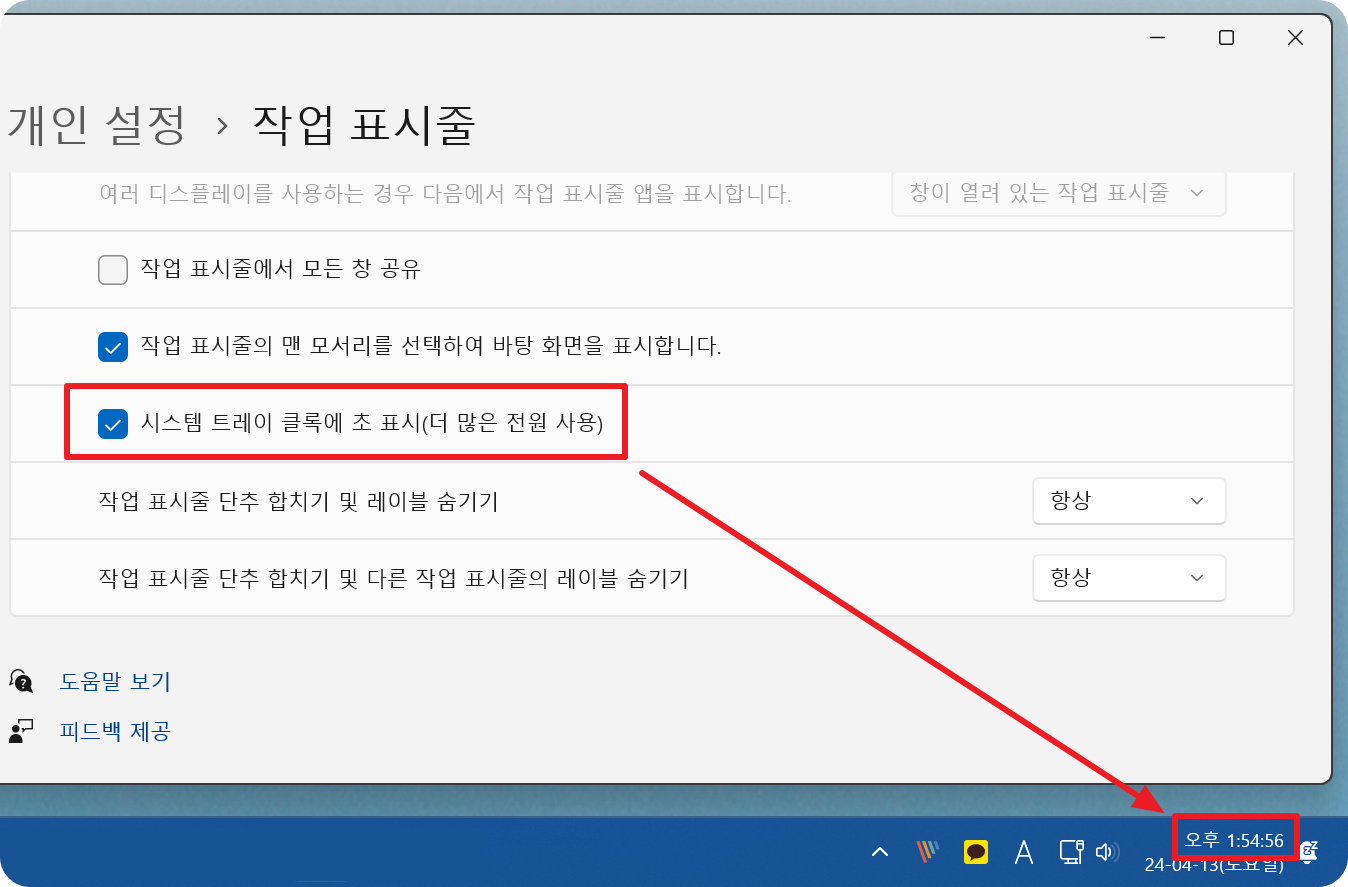Check '작업 표시줄에서 모든 창 공유' checkbox
1348x887 pixels.
point(113,270)
